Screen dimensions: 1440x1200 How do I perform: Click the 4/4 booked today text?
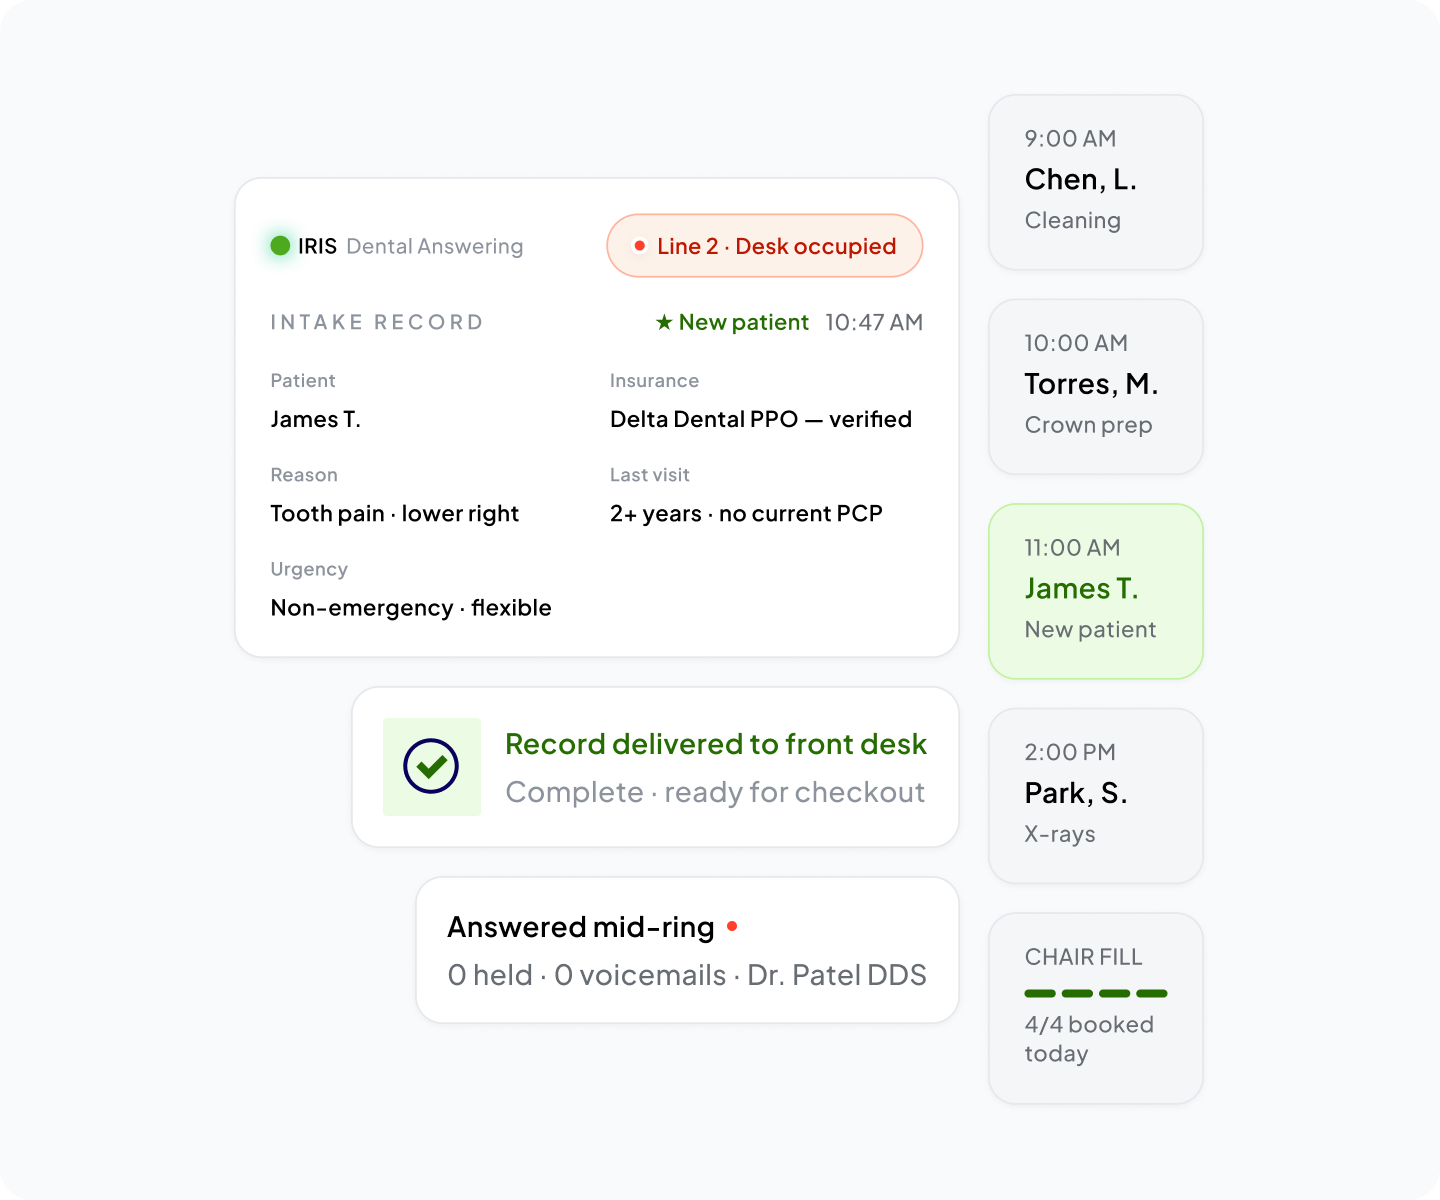1089,1039
